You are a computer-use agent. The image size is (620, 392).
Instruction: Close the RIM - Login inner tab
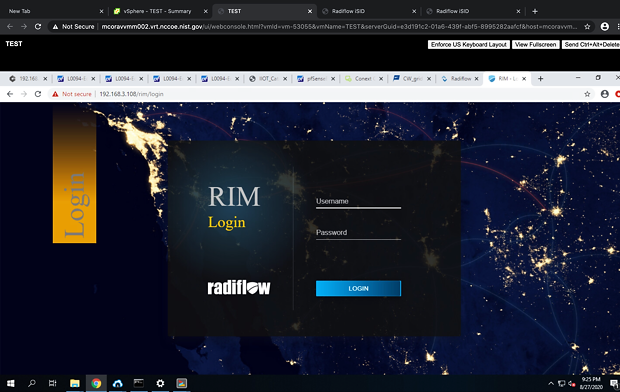click(x=524, y=79)
